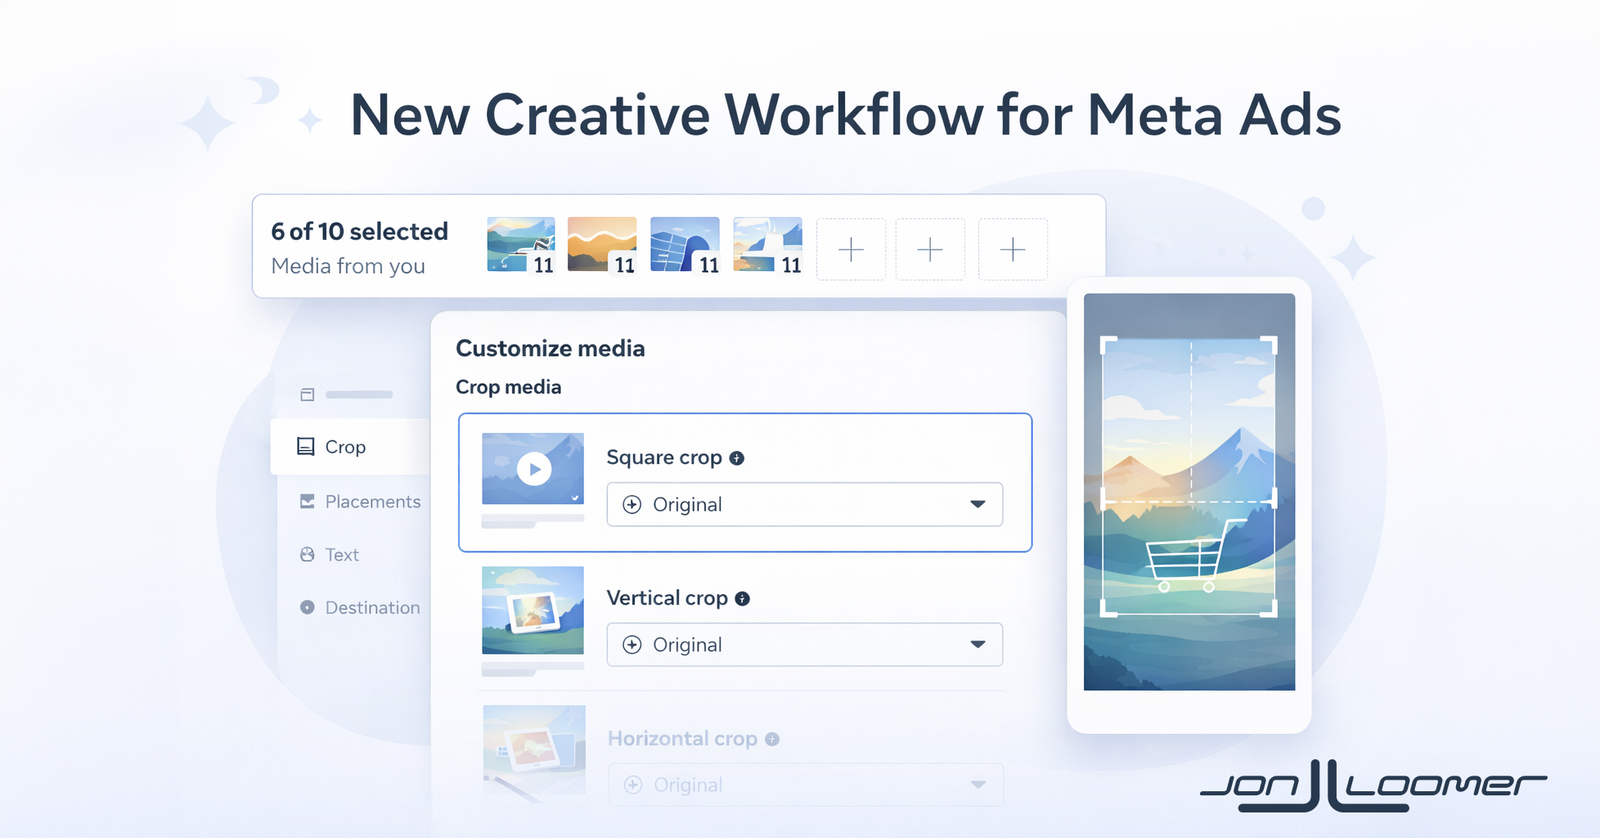Screen dimensions: 1600x838
Task: Expand the Vertical crop Original dropdown
Action: 804,645
